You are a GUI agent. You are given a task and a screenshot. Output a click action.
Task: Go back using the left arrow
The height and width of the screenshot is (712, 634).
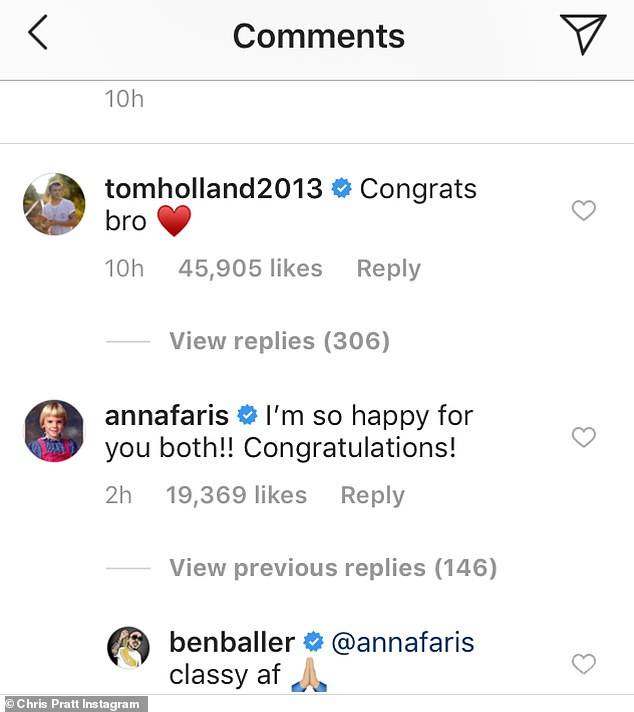tap(38, 34)
